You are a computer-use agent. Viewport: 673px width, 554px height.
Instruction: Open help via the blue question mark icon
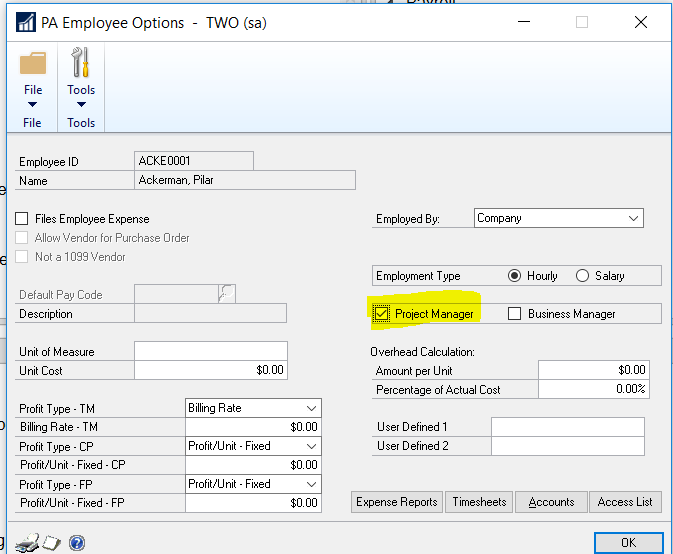[77, 543]
